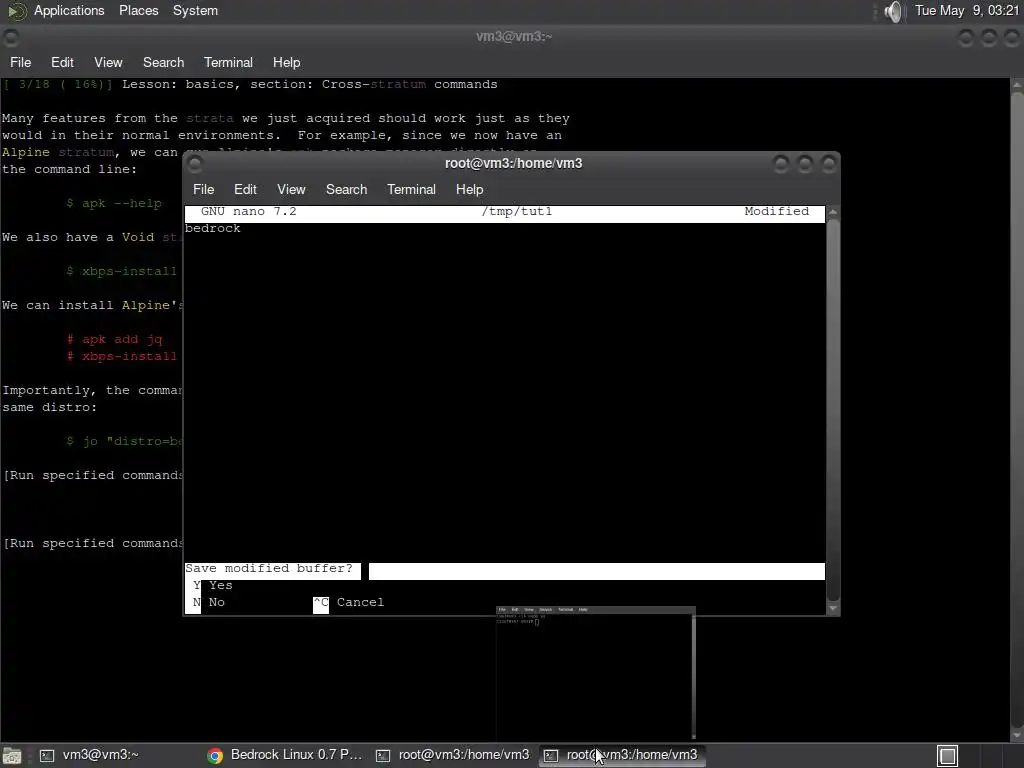Minimize the vm3@vm3:~ background window

(x=965, y=38)
